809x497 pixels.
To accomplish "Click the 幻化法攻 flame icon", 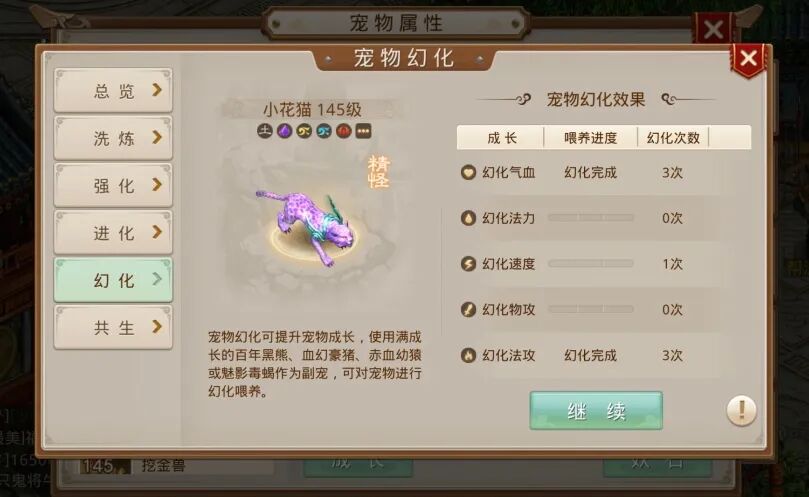I will [x=468, y=355].
